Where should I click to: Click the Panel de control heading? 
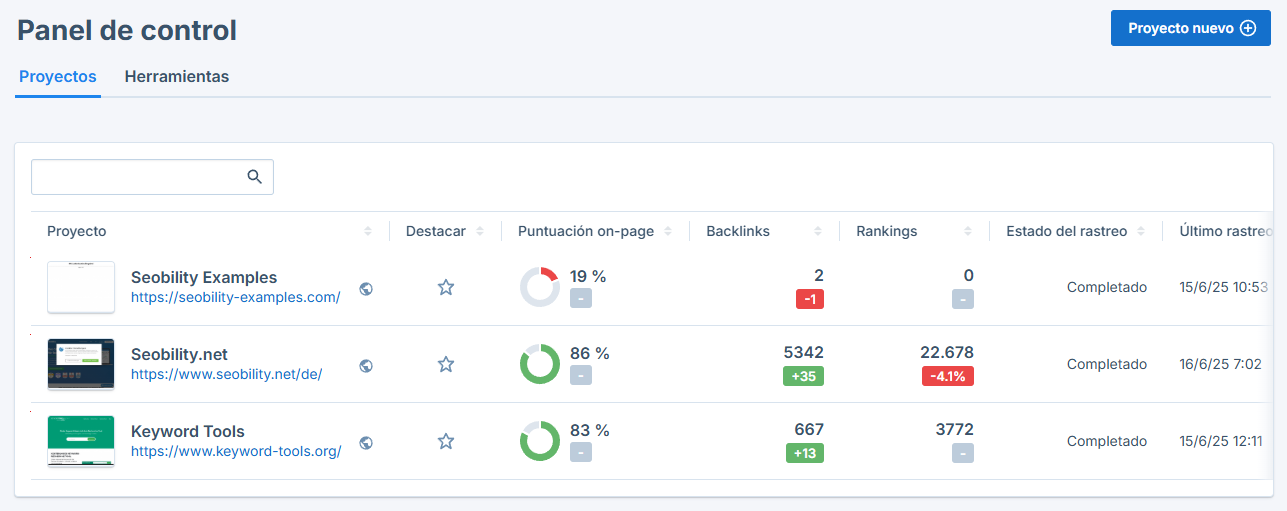127,30
